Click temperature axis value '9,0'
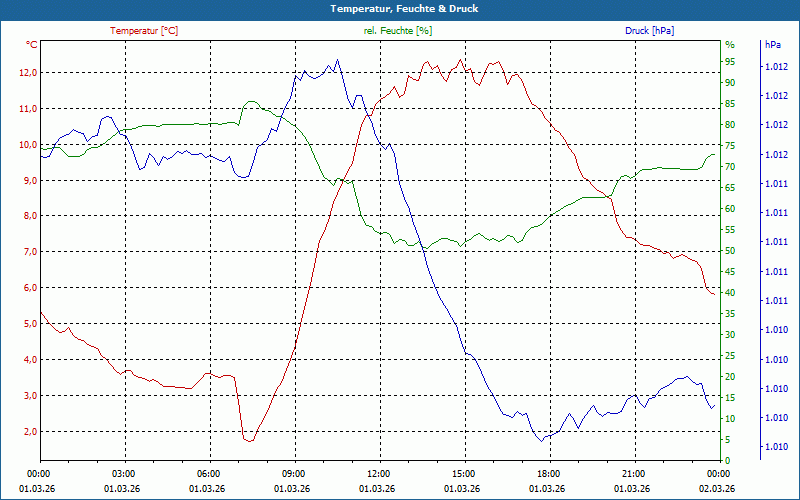This screenshot has width=800, height=500. point(30,180)
